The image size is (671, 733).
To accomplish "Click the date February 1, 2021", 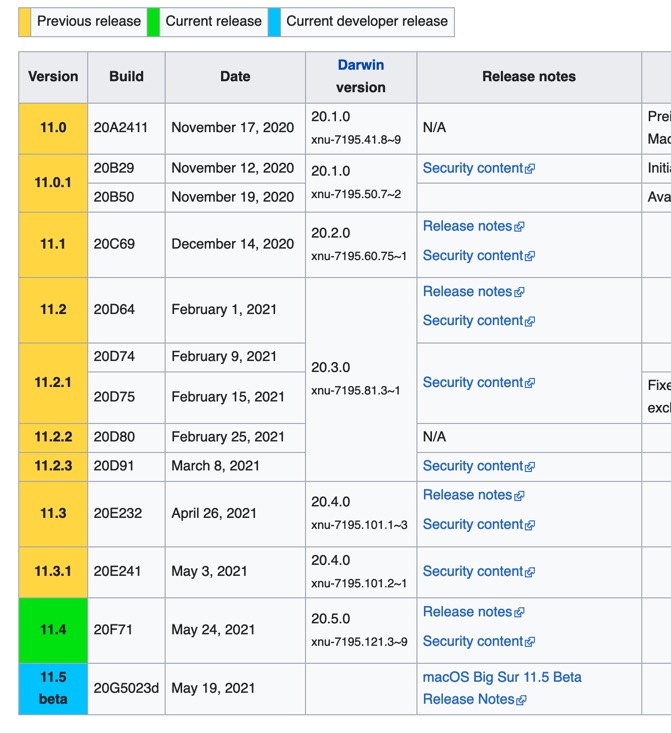I will (x=224, y=309).
